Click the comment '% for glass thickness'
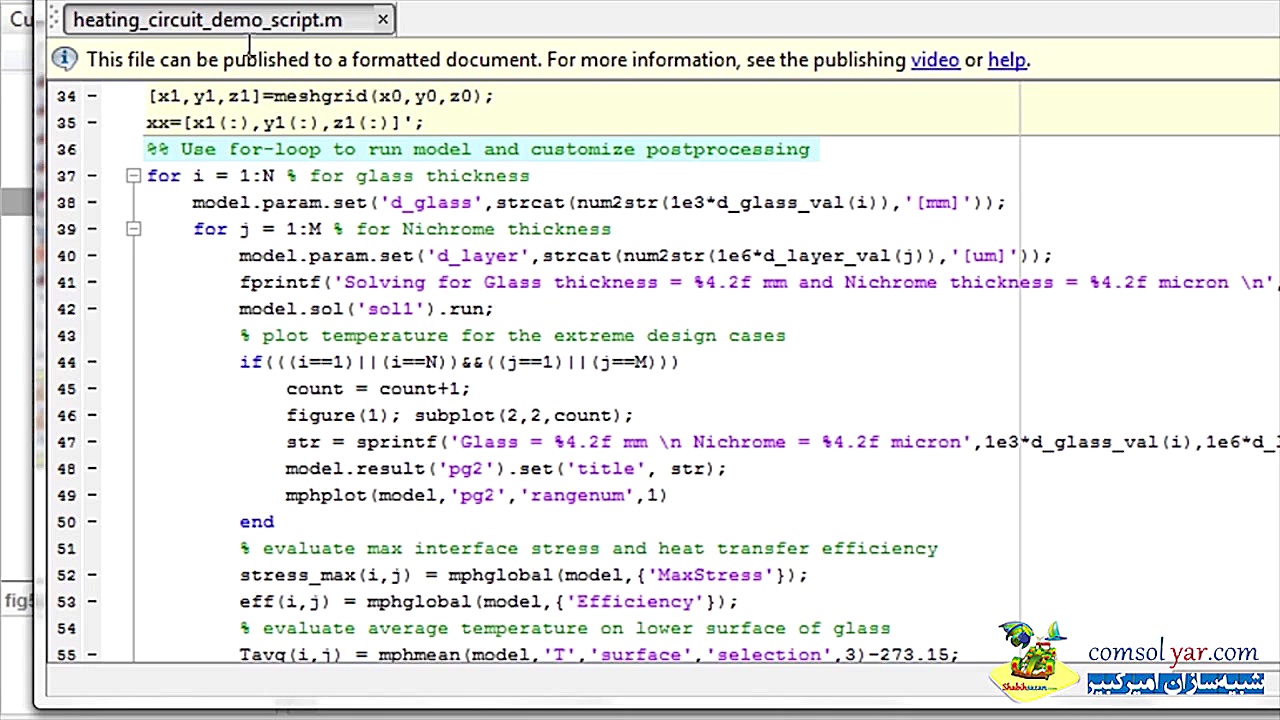1280x720 pixels. pos(408,176)
